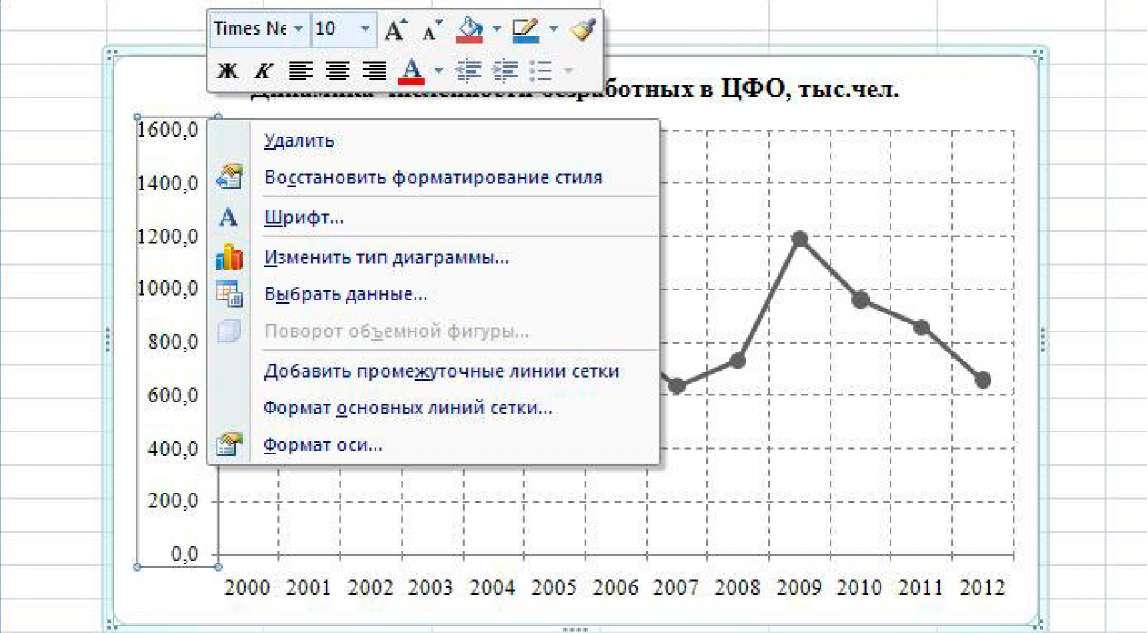The image size is (1148, 633).
Task: Open font color dropdown arrow
Action: click(x=439, y=71)
